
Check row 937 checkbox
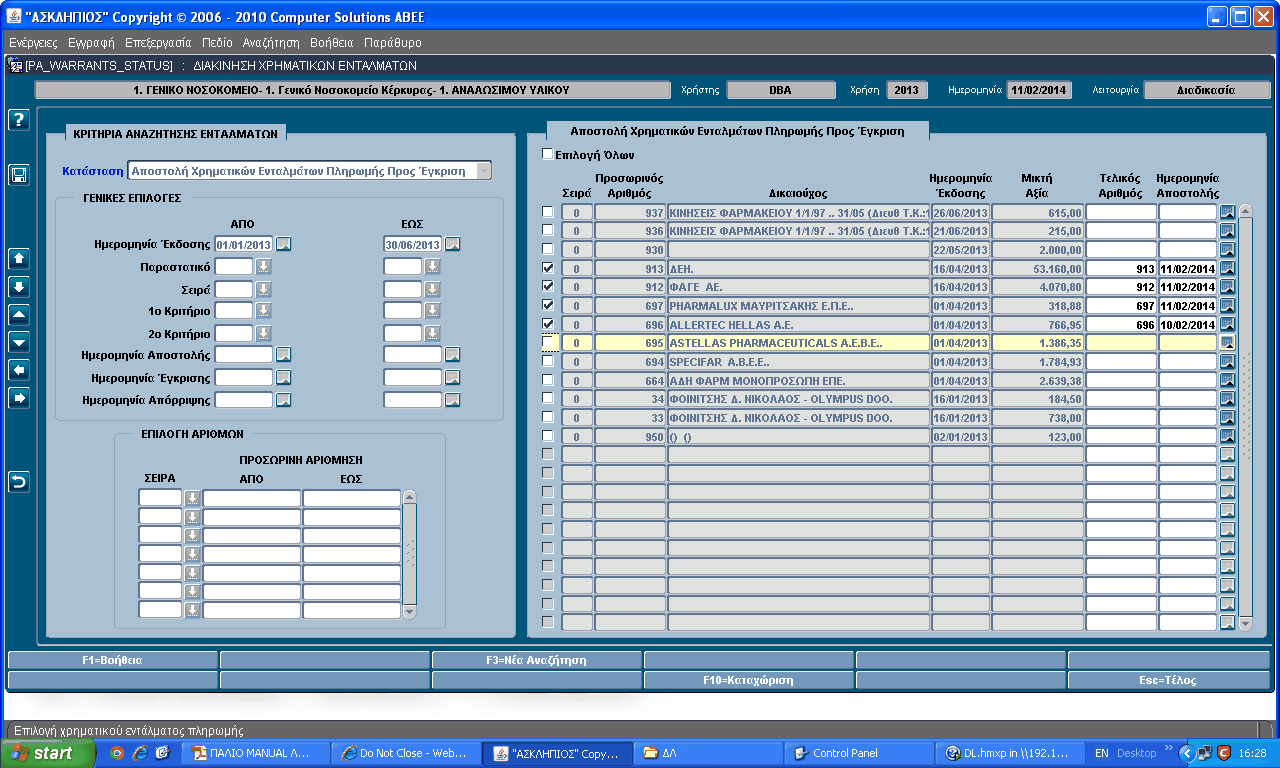547,212
